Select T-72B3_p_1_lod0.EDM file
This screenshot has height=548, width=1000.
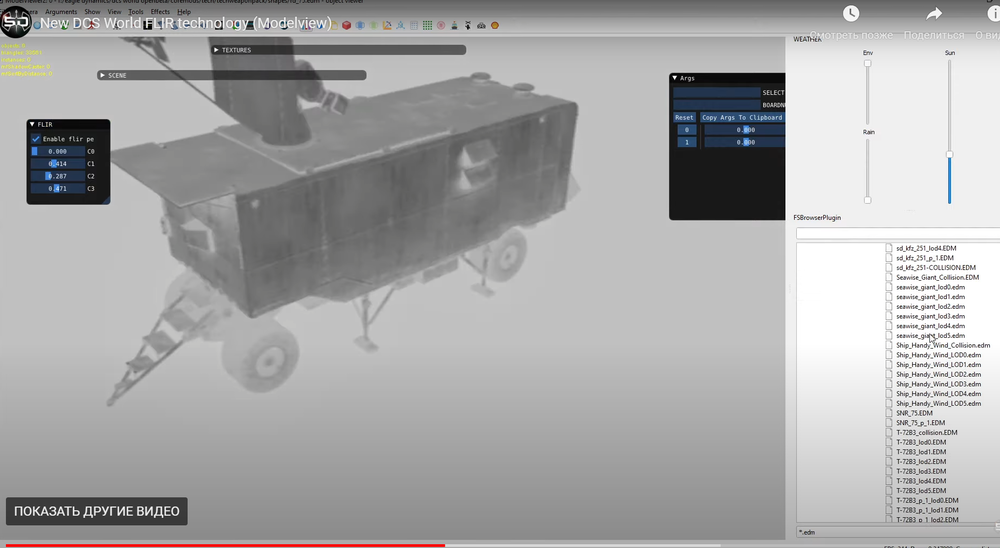pyautogui.click(x=927, y=501)
